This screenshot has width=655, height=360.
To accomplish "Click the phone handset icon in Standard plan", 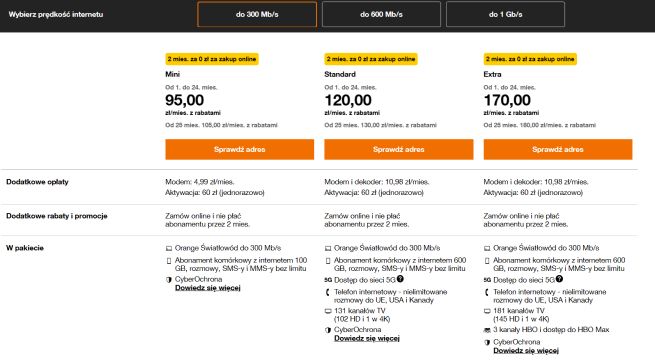I will (x=328, y=292).
